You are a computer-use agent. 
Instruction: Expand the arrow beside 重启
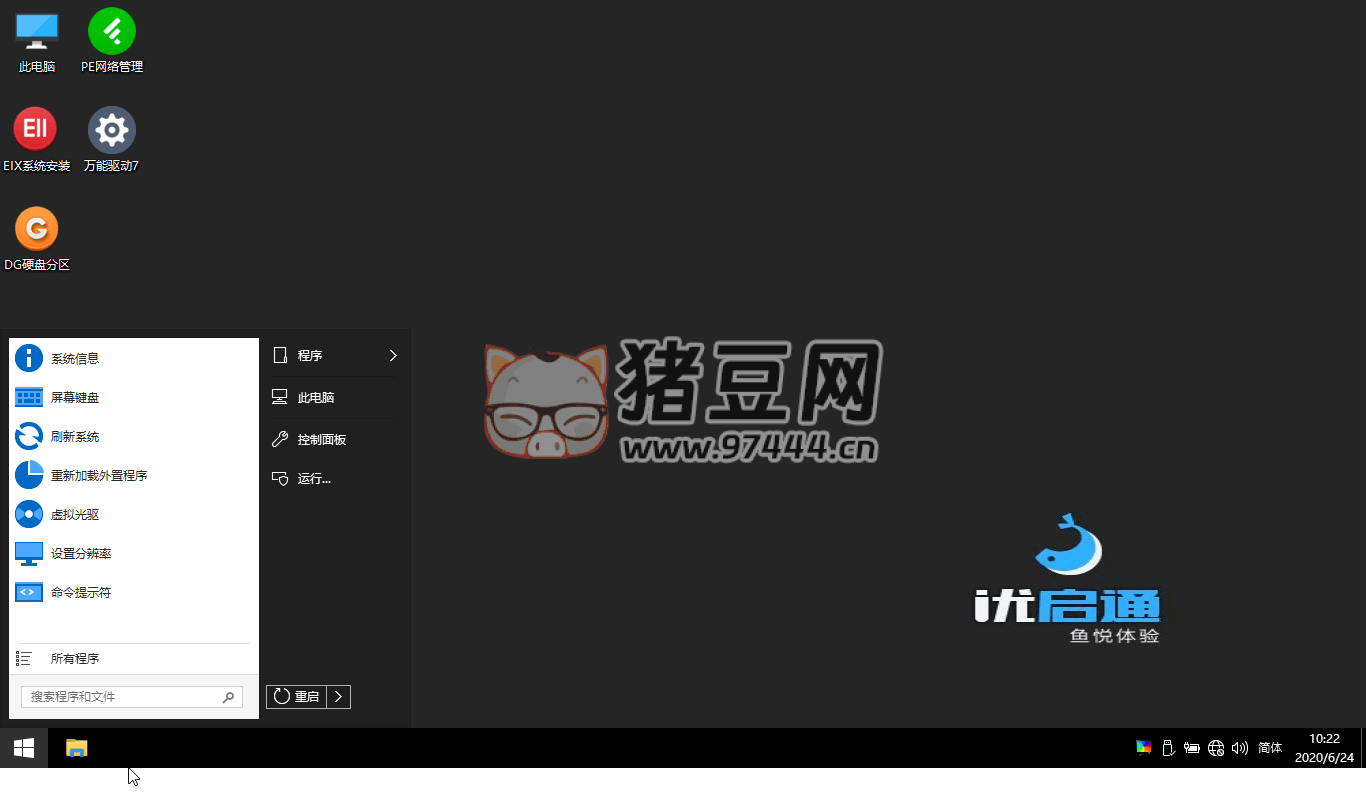click(x=339, y=696)
